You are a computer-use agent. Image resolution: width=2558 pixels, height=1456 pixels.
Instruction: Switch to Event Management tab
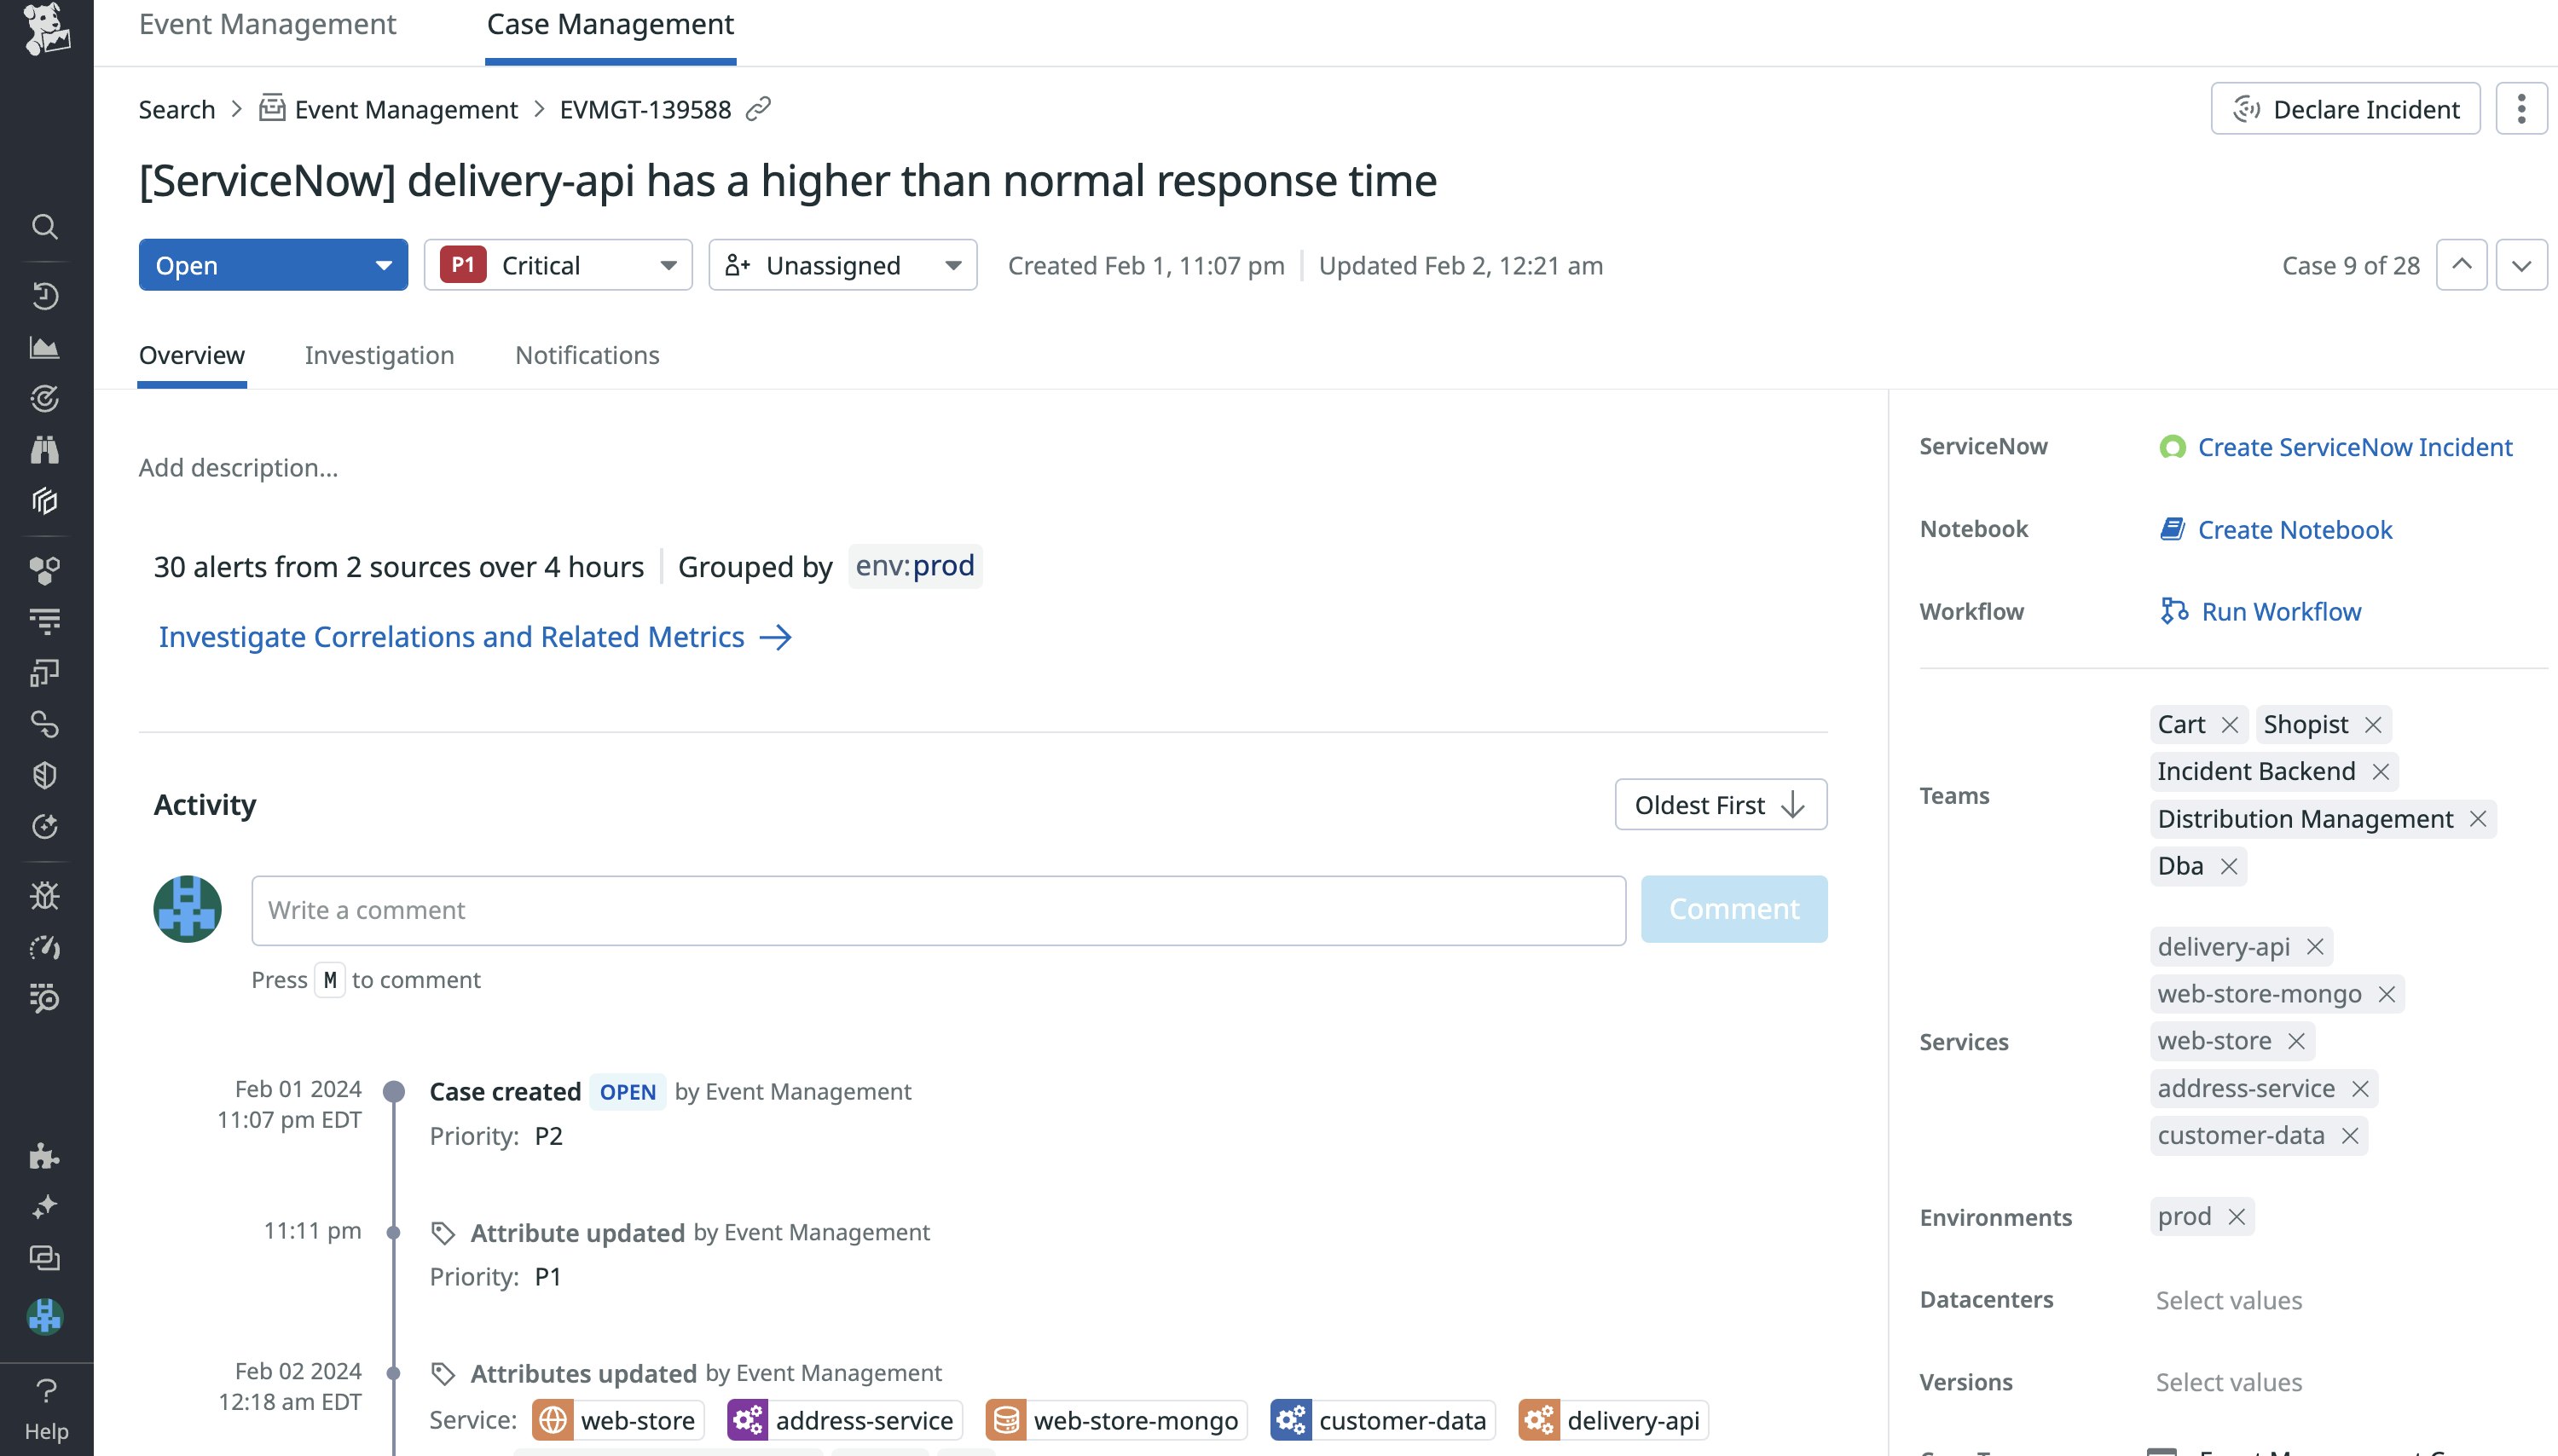(x=267, y=24)
